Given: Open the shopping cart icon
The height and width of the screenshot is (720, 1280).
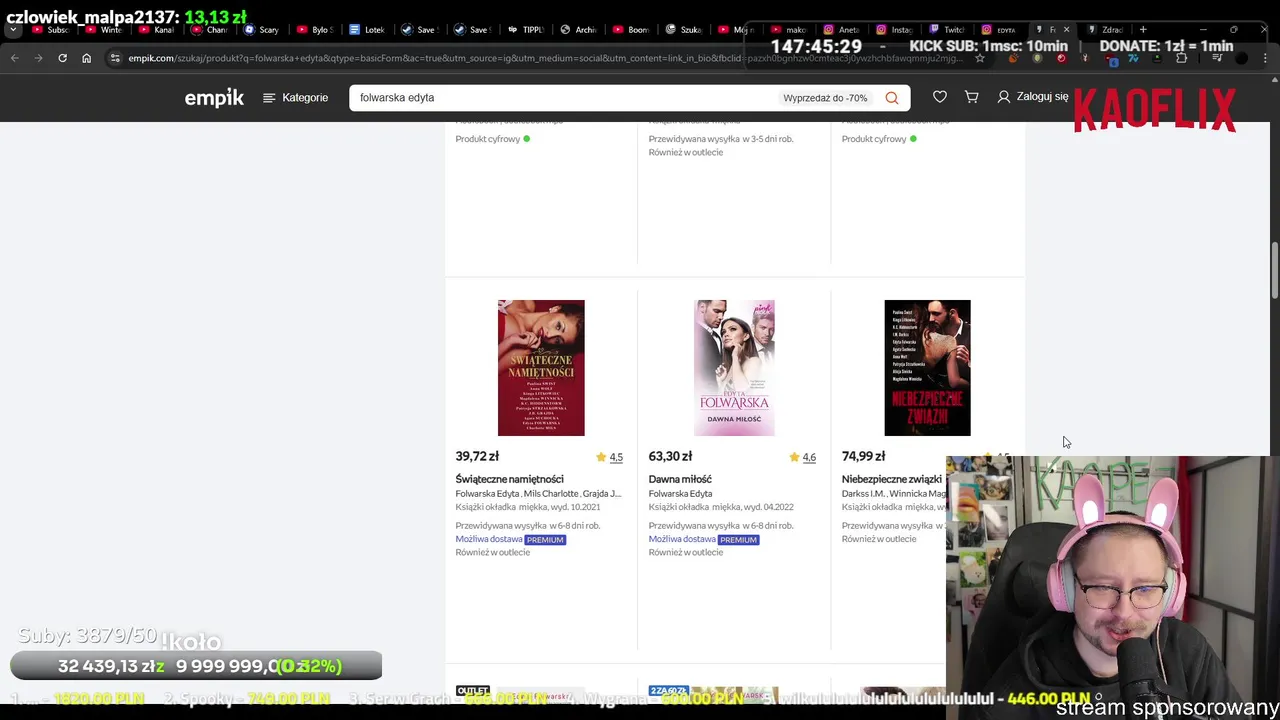Looking at the screenshot, I should 971,97.
